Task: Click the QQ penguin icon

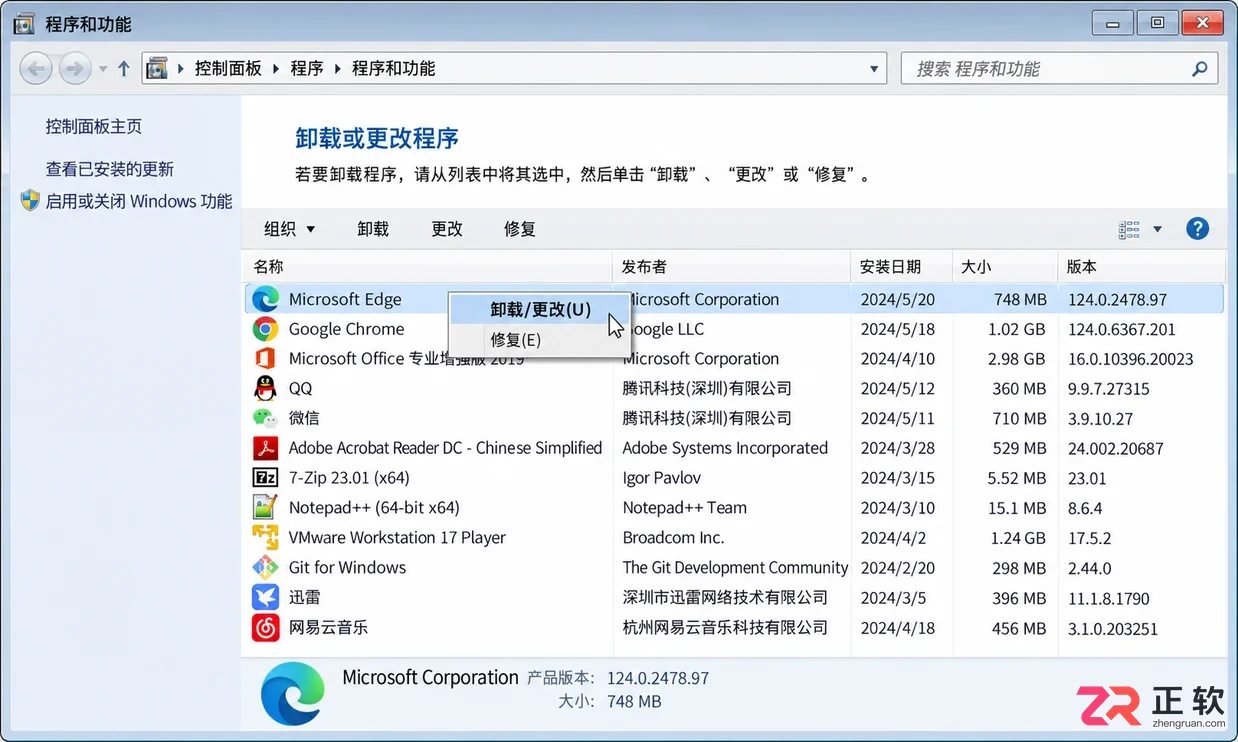Action: tap(265, 388)
